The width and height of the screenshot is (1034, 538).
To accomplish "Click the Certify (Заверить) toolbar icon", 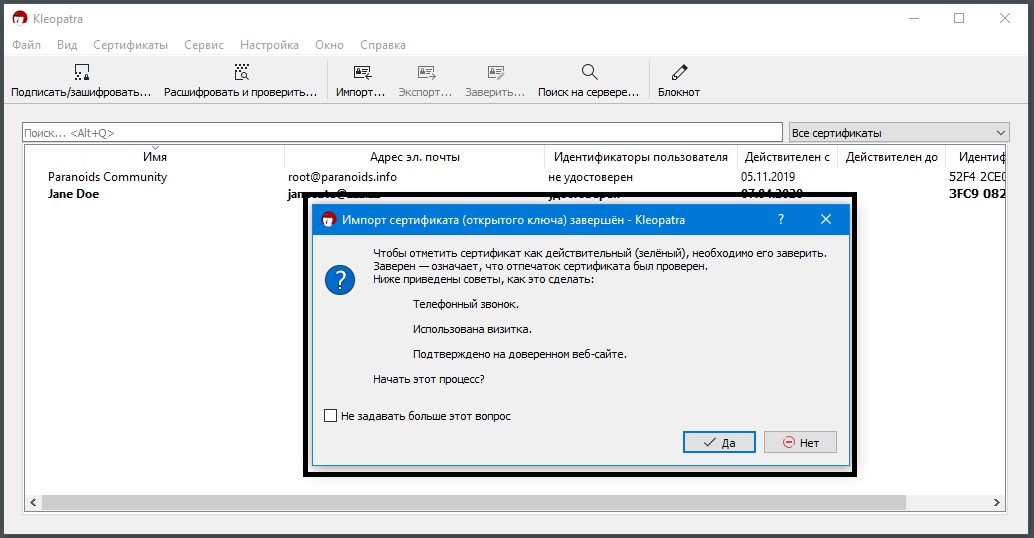I will pos(495,72).
